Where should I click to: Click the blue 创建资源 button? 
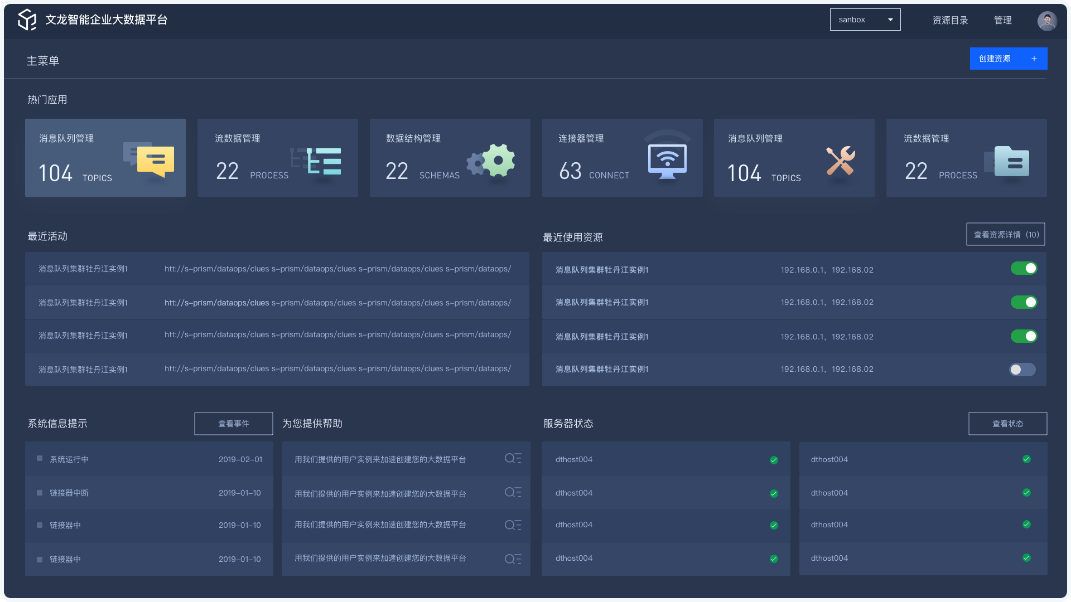click(x=1008, y=59)
